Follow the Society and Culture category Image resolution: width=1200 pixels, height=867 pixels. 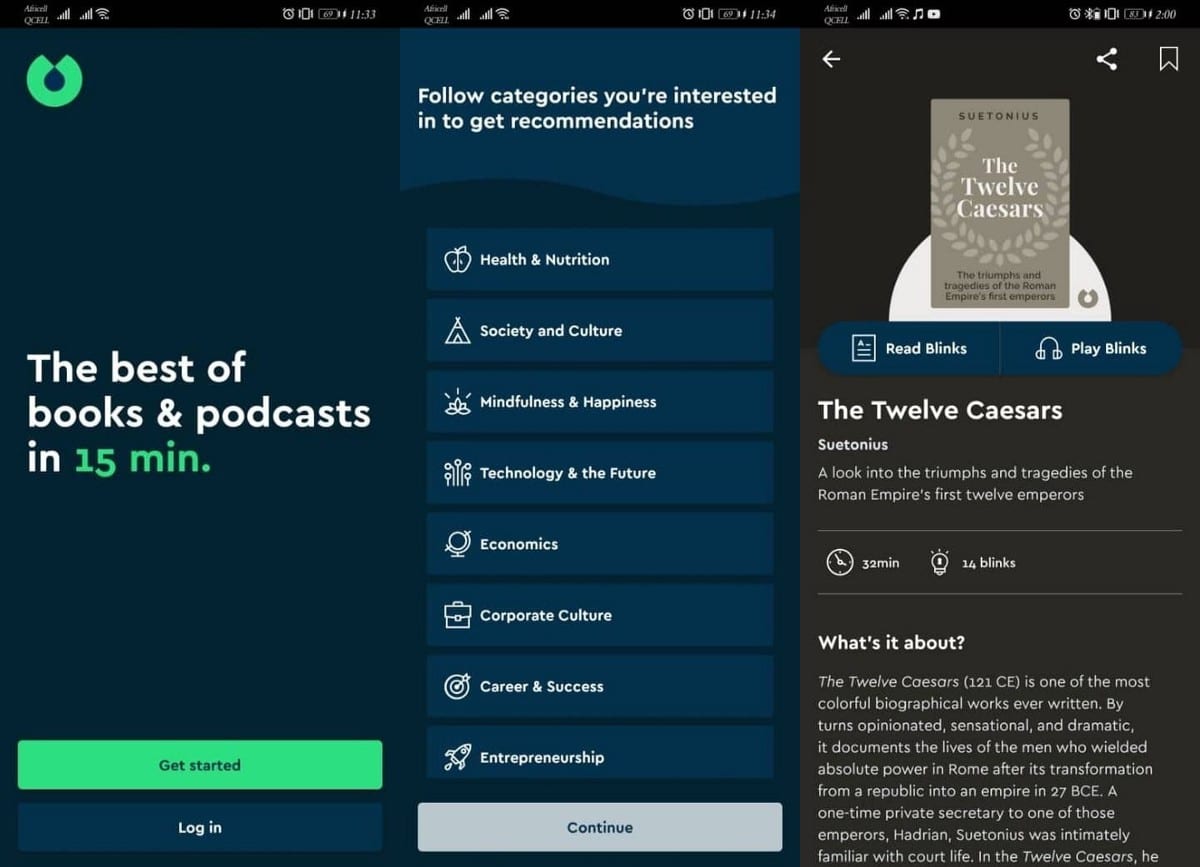pyautogui.click(x=599, y=331)
